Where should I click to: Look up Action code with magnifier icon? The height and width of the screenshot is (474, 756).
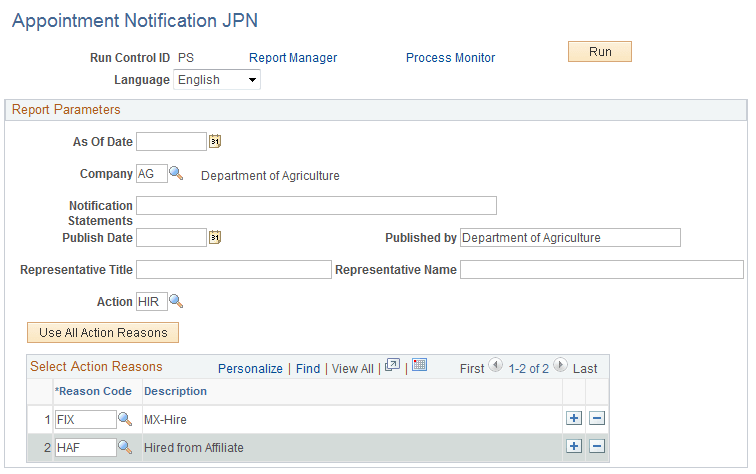(x=176, y=301)
